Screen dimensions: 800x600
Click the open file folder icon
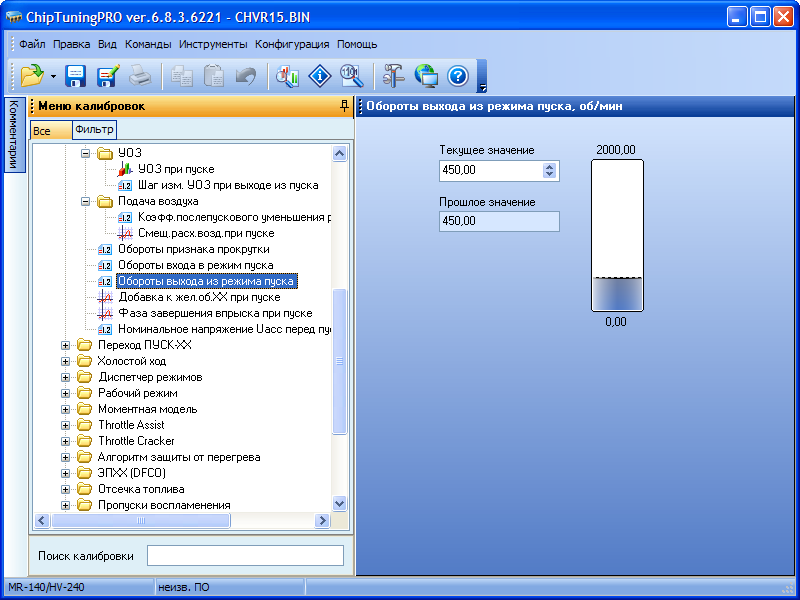(x=31, y=75)
